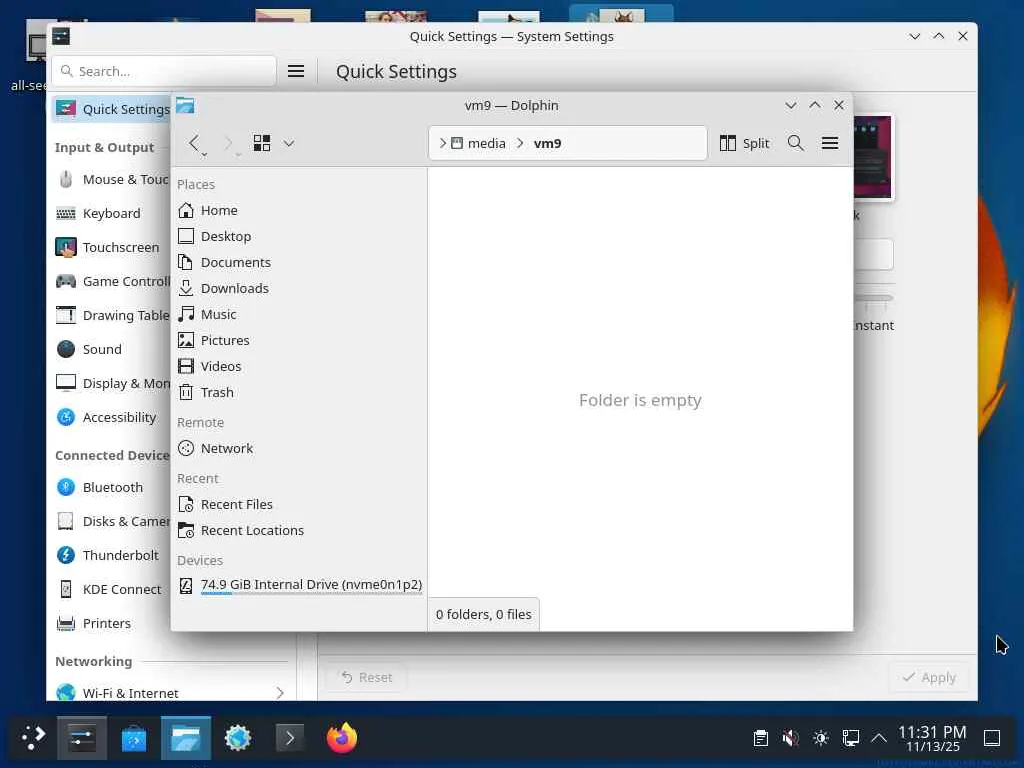The height and width of the screenshot is (768, 1024).
Task: Click the muted volume tray icon
Action: (x=790, y=738)
